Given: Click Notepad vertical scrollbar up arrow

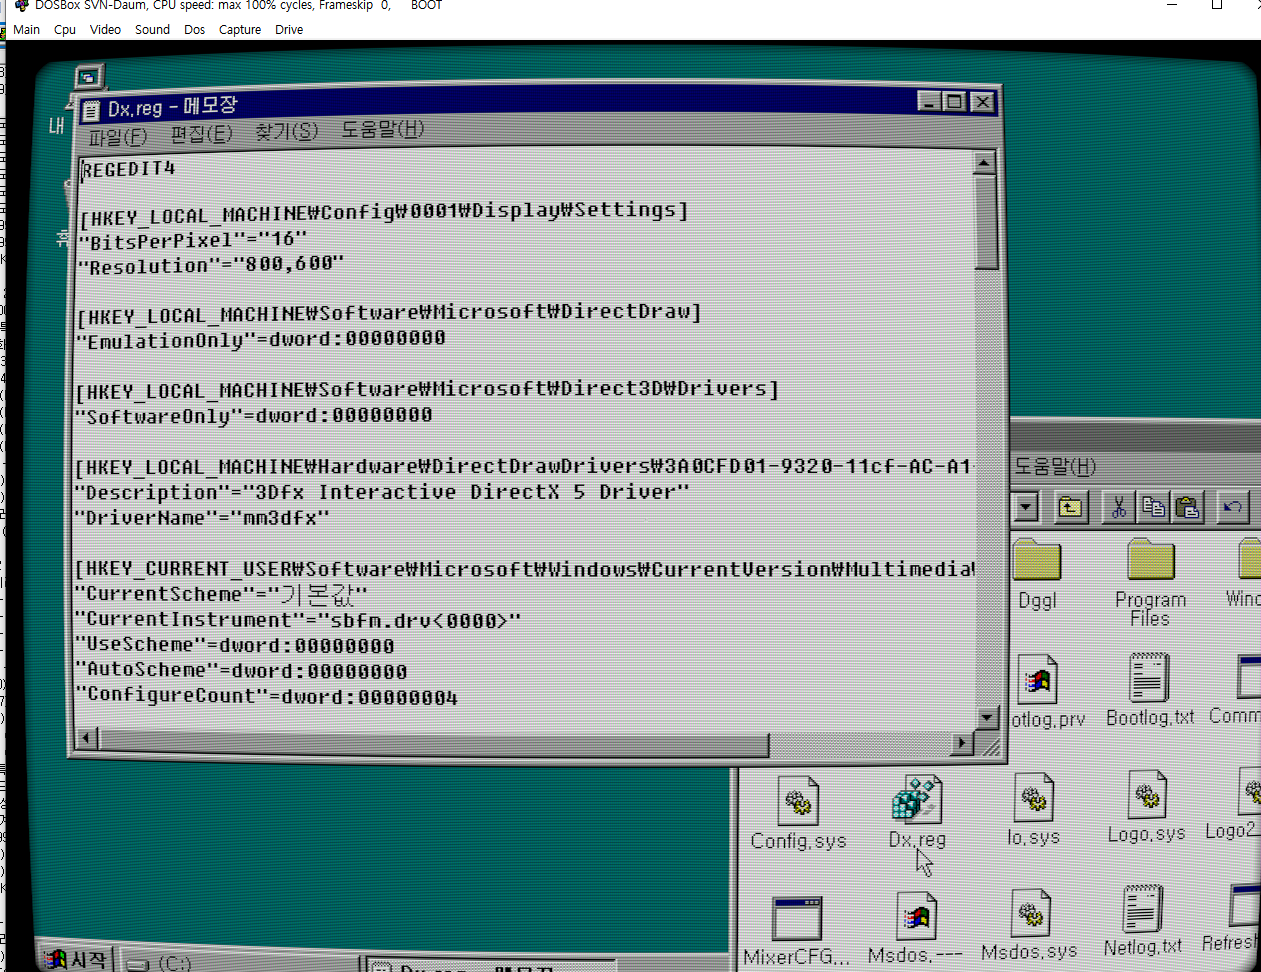Looking at the screenshot, I should point(984,163).
